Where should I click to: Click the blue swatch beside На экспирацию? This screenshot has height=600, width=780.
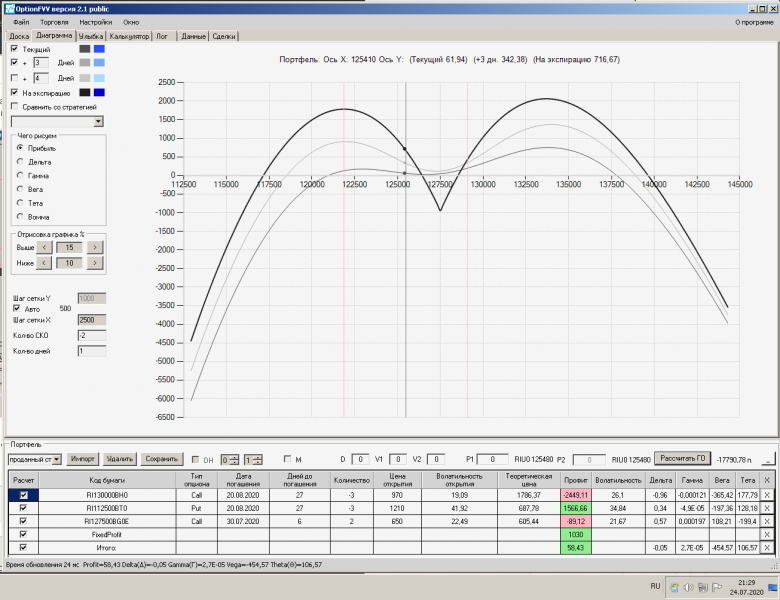coord(98,92)
